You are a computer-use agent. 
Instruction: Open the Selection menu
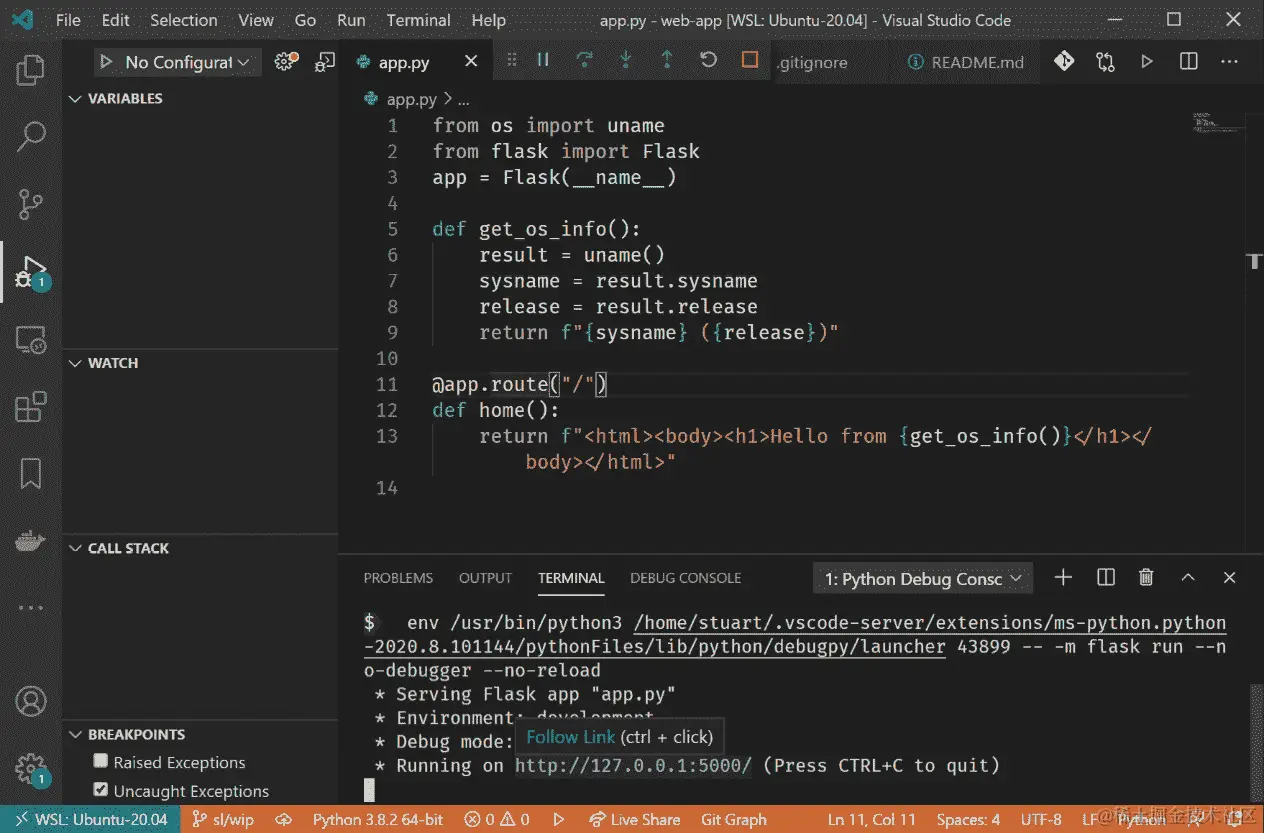pos(183,20)
